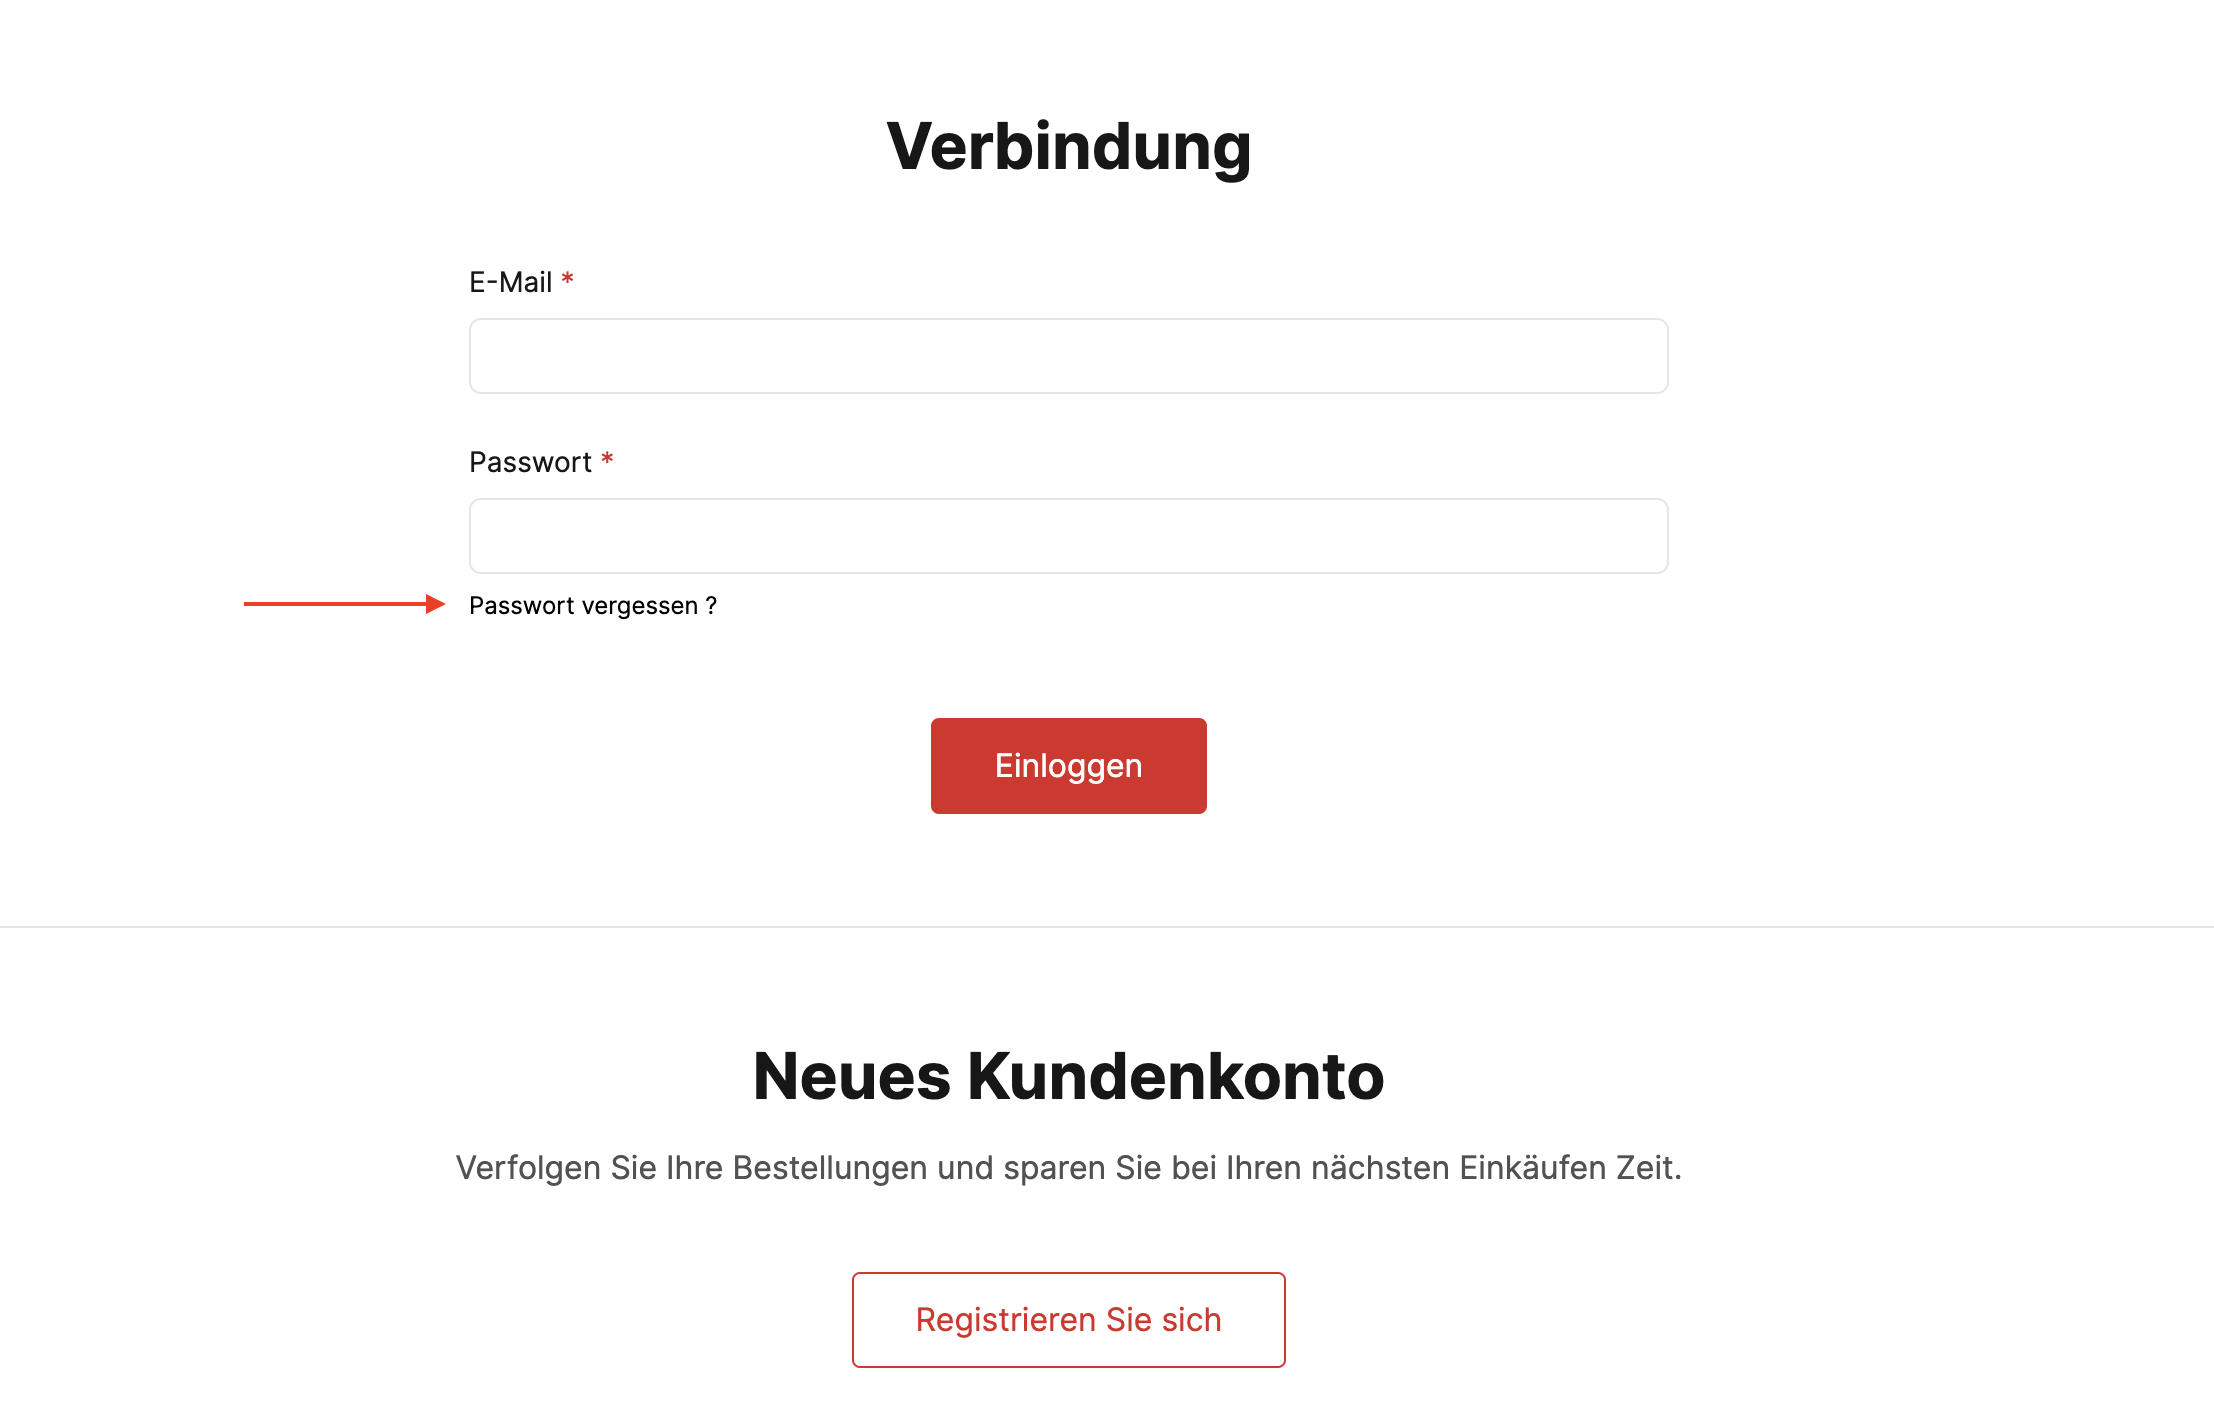Open the Passwort vergessen ? link
The image size is (2214, 1428).
[x=593, y=606]
